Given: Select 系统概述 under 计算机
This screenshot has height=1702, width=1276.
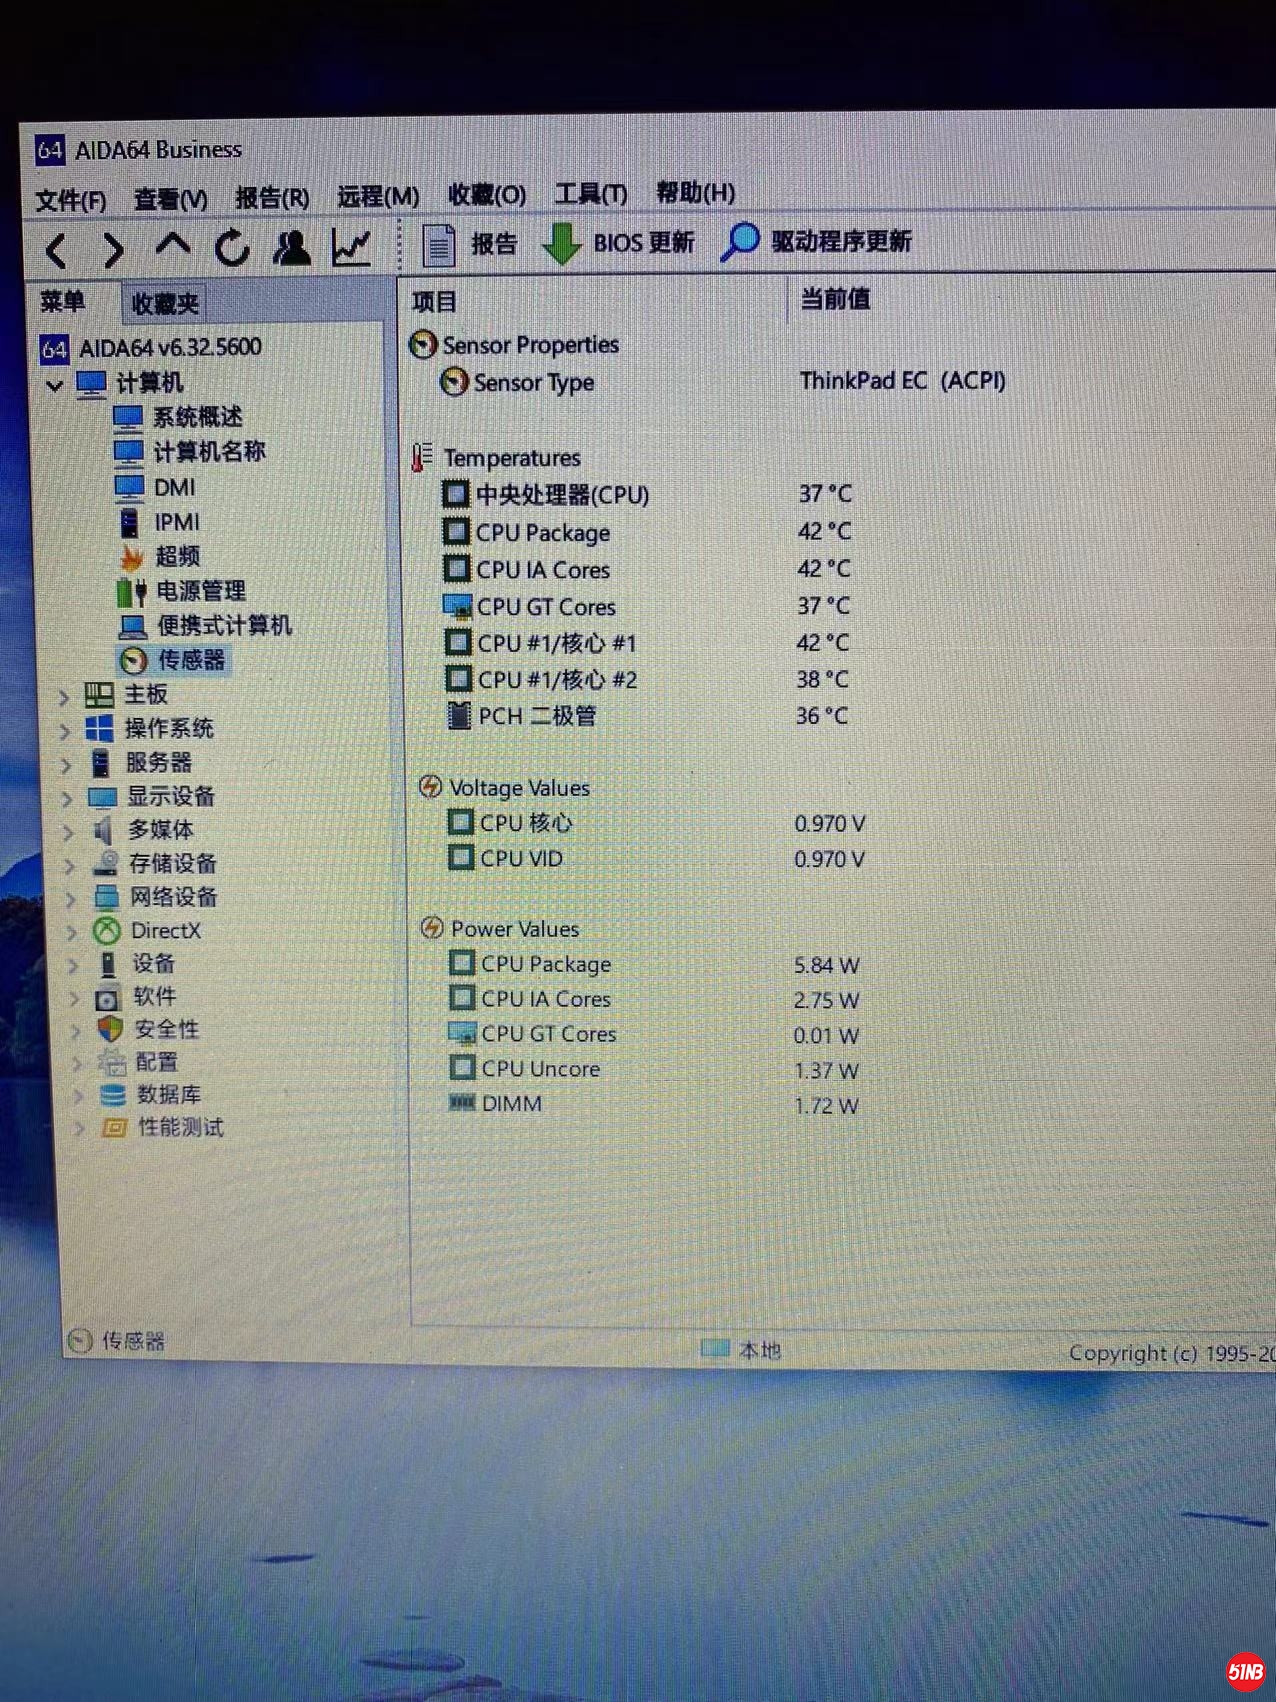Looking at the screenshot, I should 197,417.
